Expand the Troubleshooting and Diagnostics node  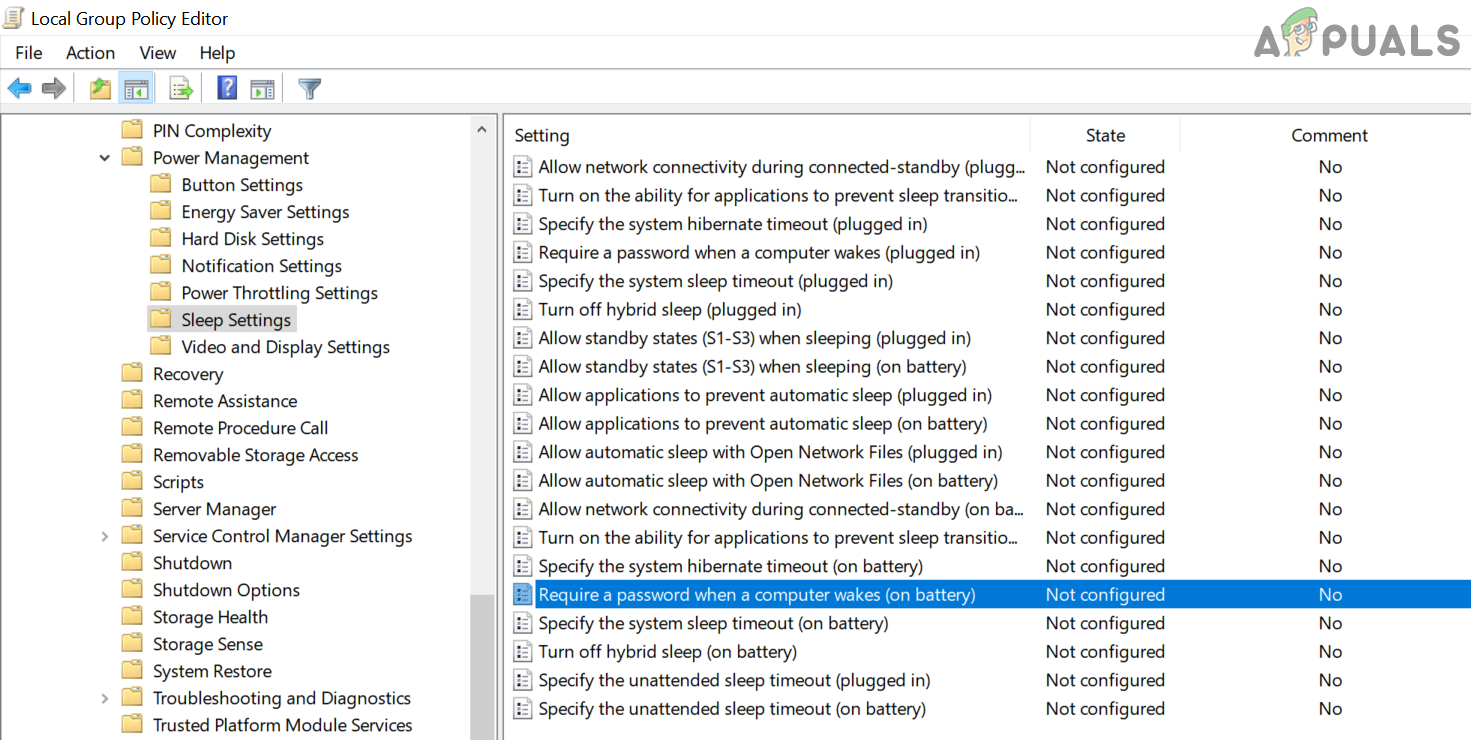[105, 699]
